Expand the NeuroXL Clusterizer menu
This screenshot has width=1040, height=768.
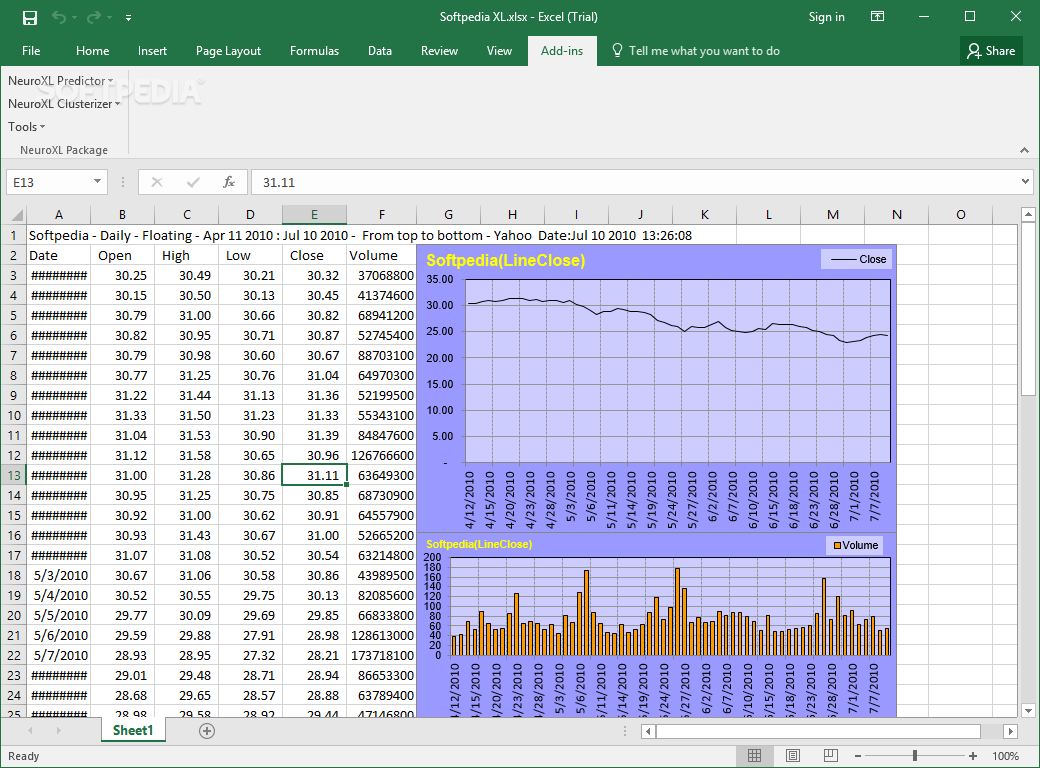[64, 103]
